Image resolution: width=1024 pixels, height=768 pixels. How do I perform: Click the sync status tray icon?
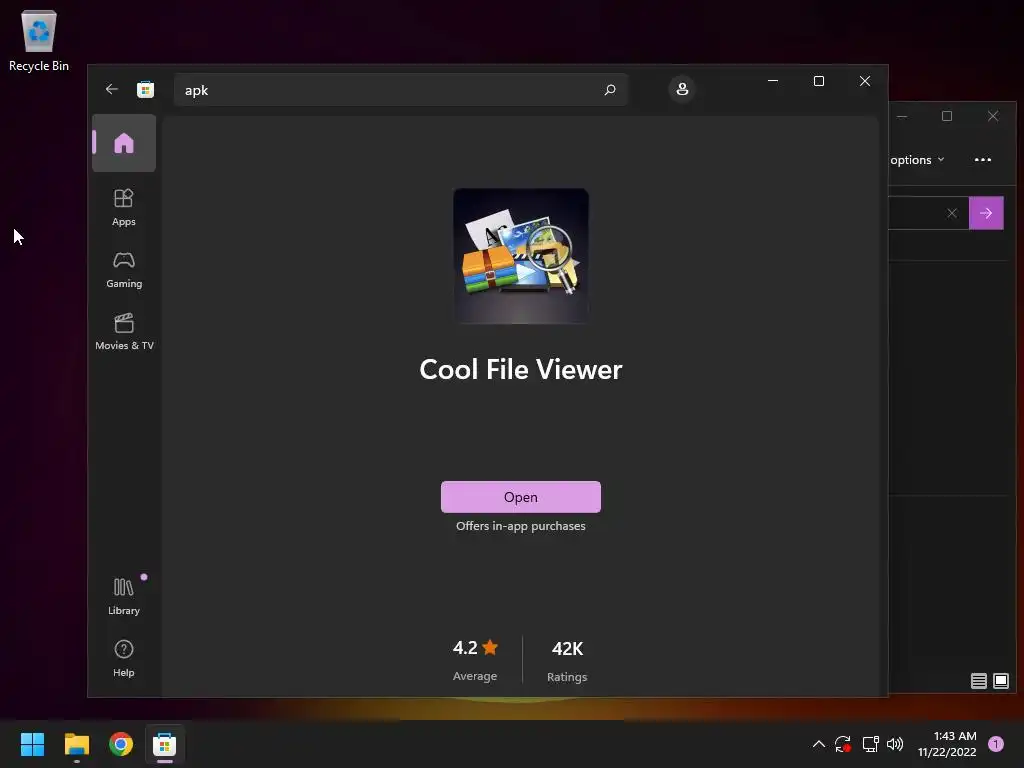coord(842,744)
